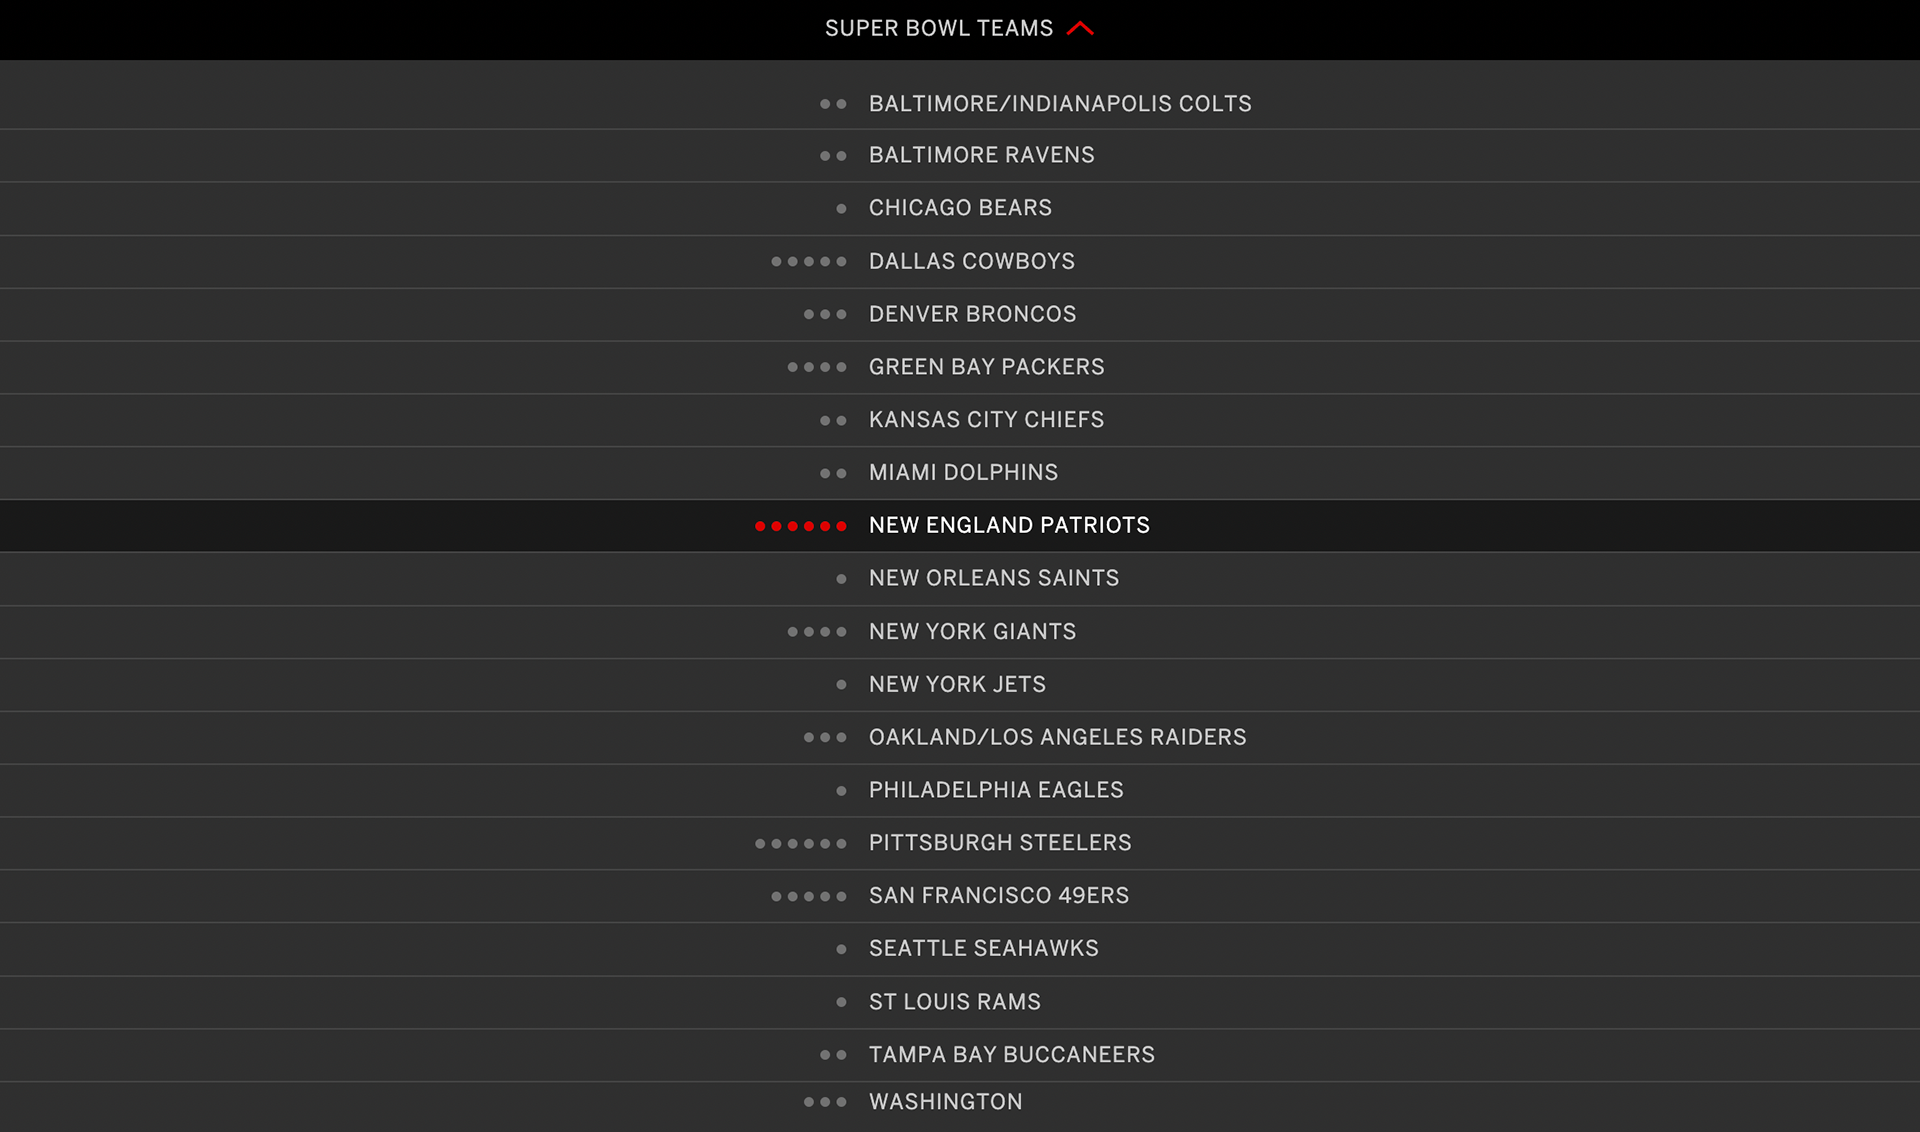Click the single dot next to New York Jets
Image resolution: width=1920 pixels, height=1132 pixels.
[x=841, y=685]
